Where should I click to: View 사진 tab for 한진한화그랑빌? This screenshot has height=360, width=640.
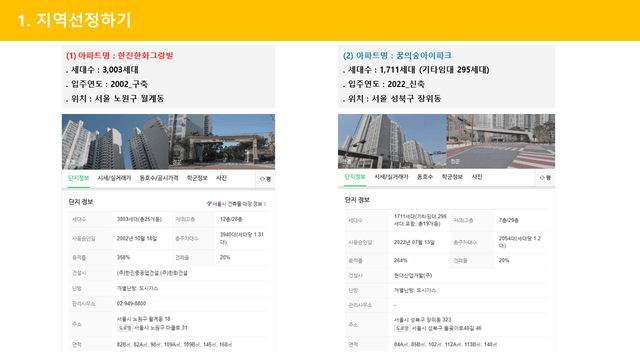pyautogui.click(x=221, y=178)
